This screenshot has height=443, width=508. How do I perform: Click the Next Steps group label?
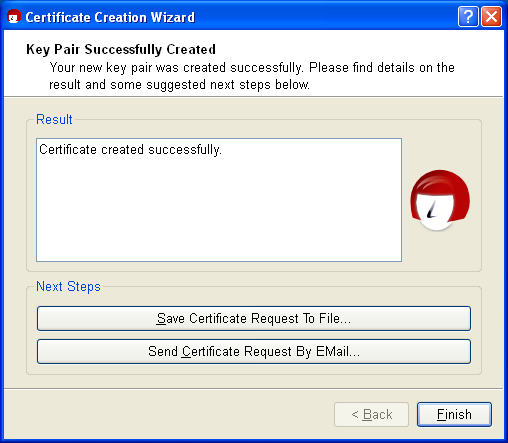click(x=68, y=287)
